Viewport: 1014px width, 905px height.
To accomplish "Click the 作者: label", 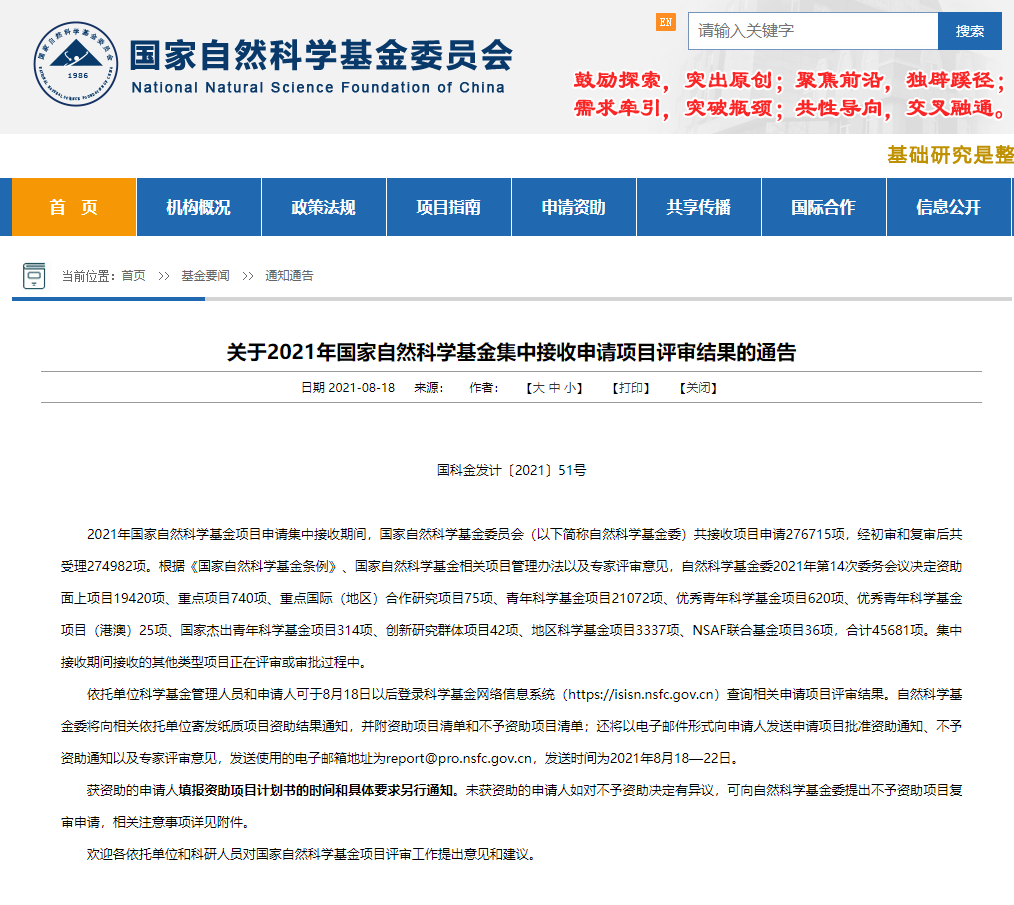I will click(483, 388).
